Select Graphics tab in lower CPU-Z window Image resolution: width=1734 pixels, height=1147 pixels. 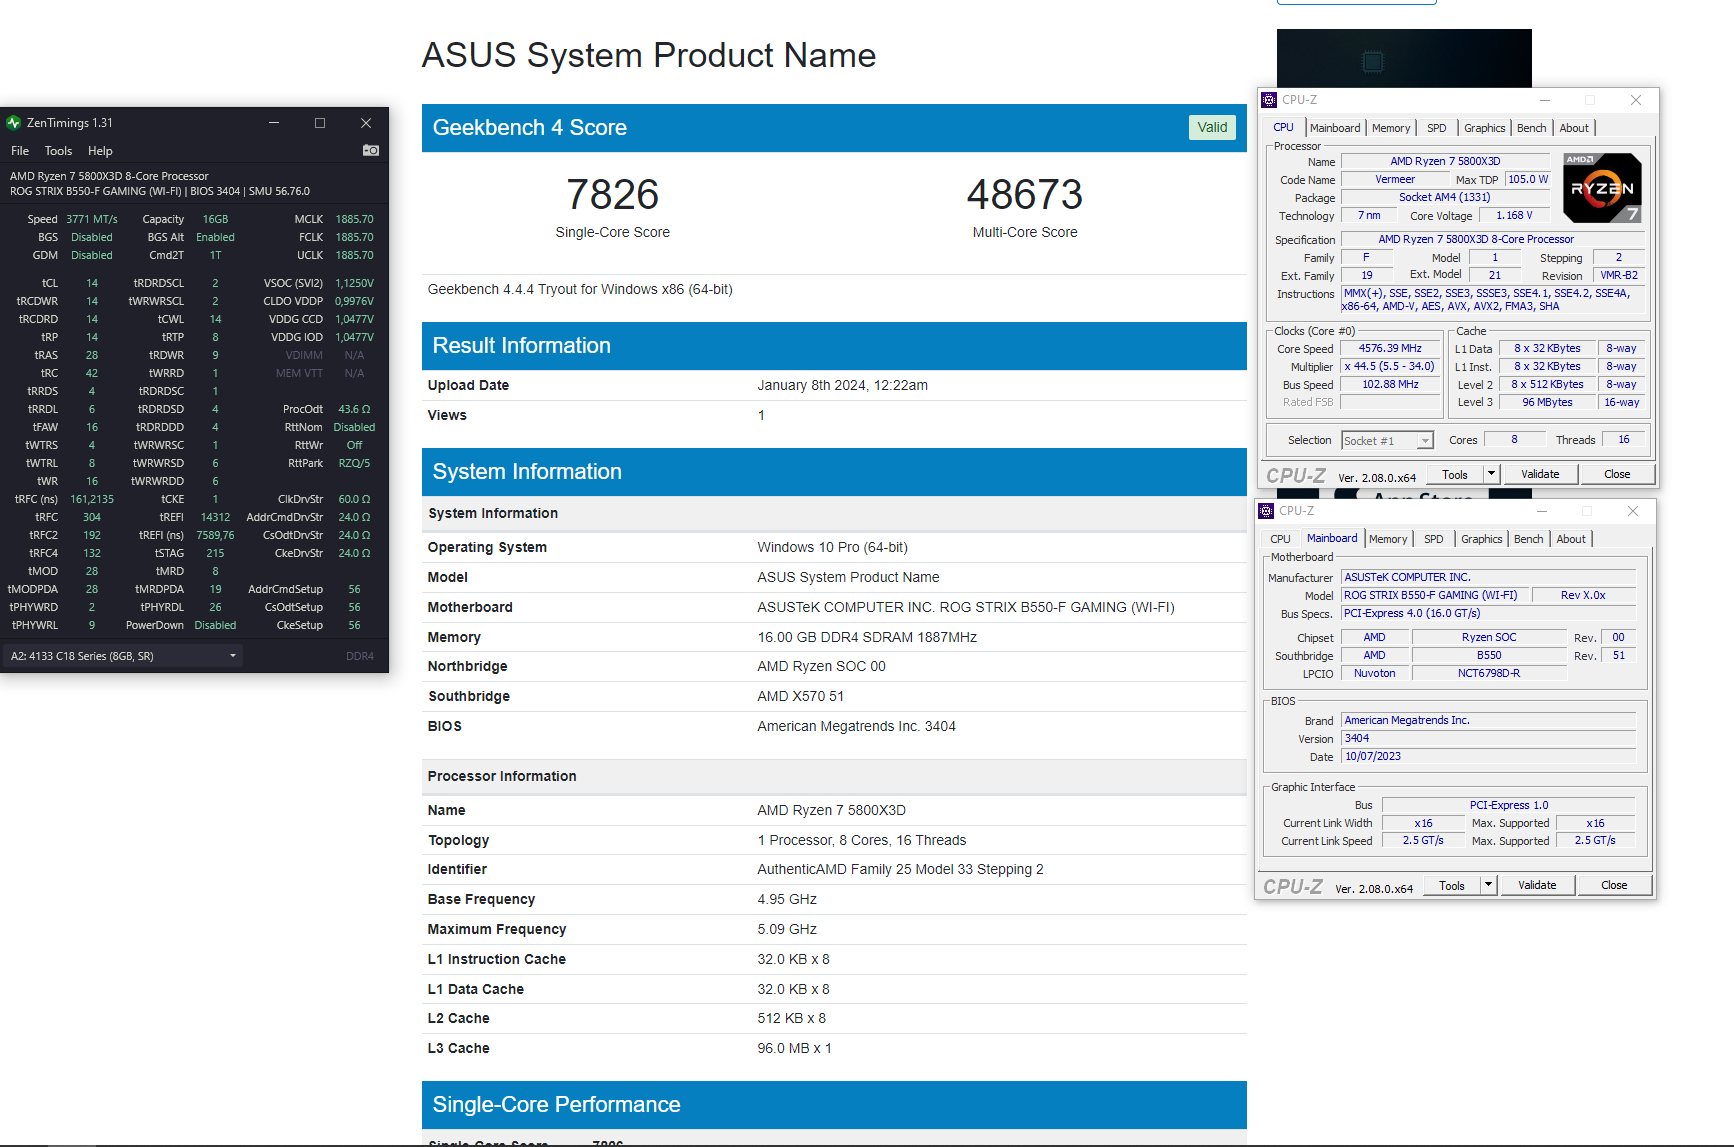1482,539
